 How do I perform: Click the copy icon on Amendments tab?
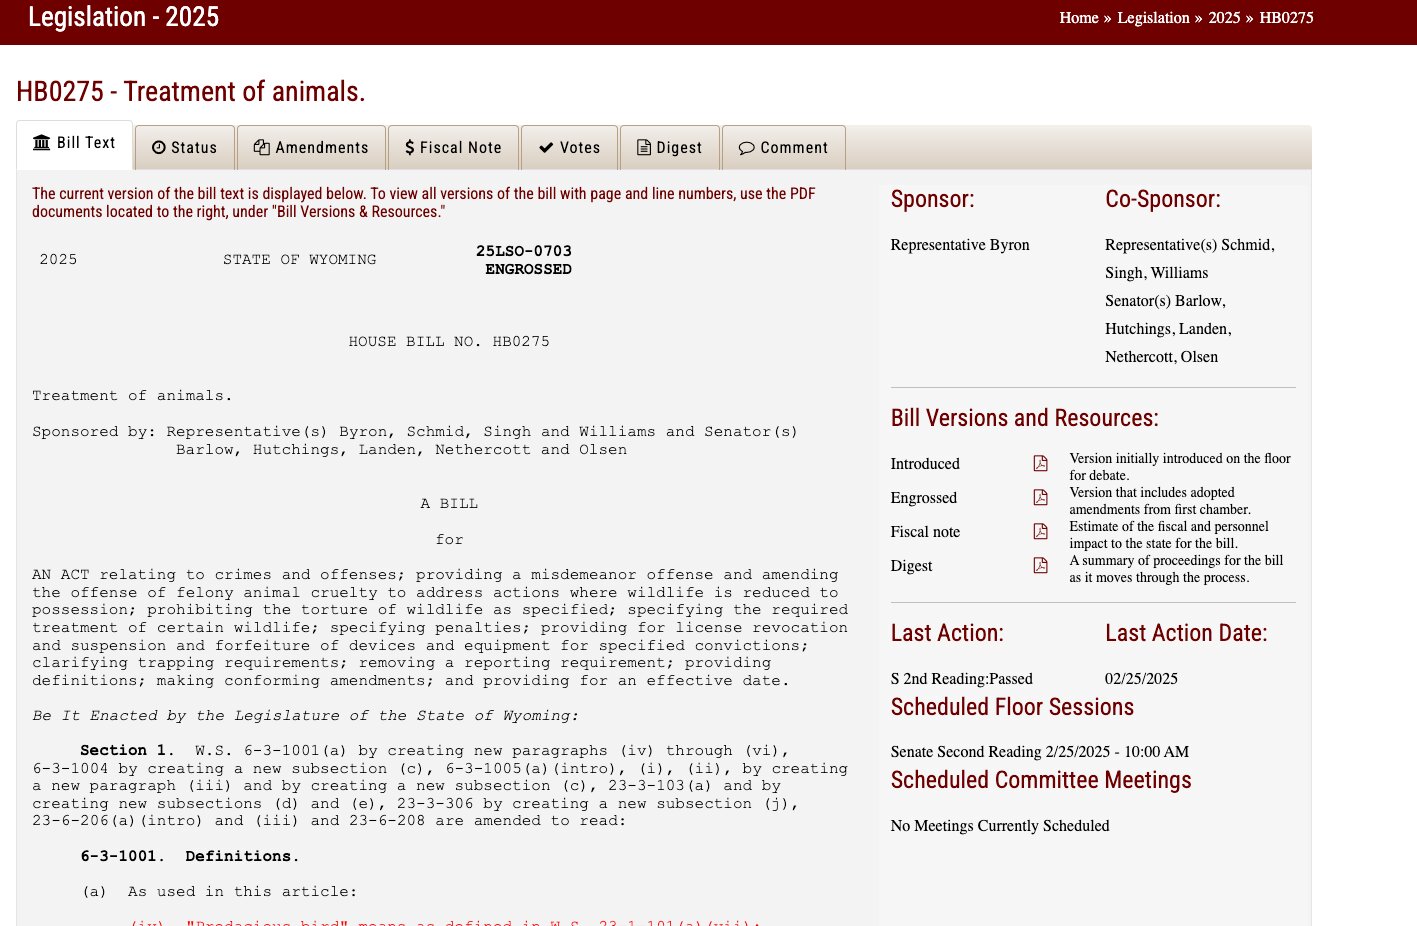coord(262,147)
